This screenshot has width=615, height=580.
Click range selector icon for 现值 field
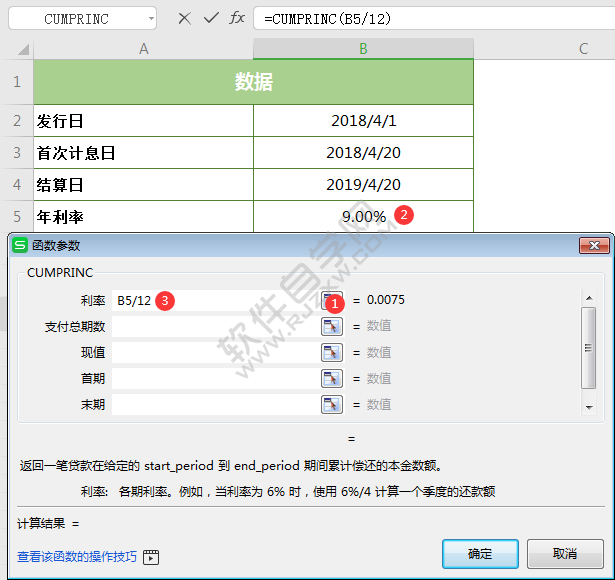tap(331, 352)
